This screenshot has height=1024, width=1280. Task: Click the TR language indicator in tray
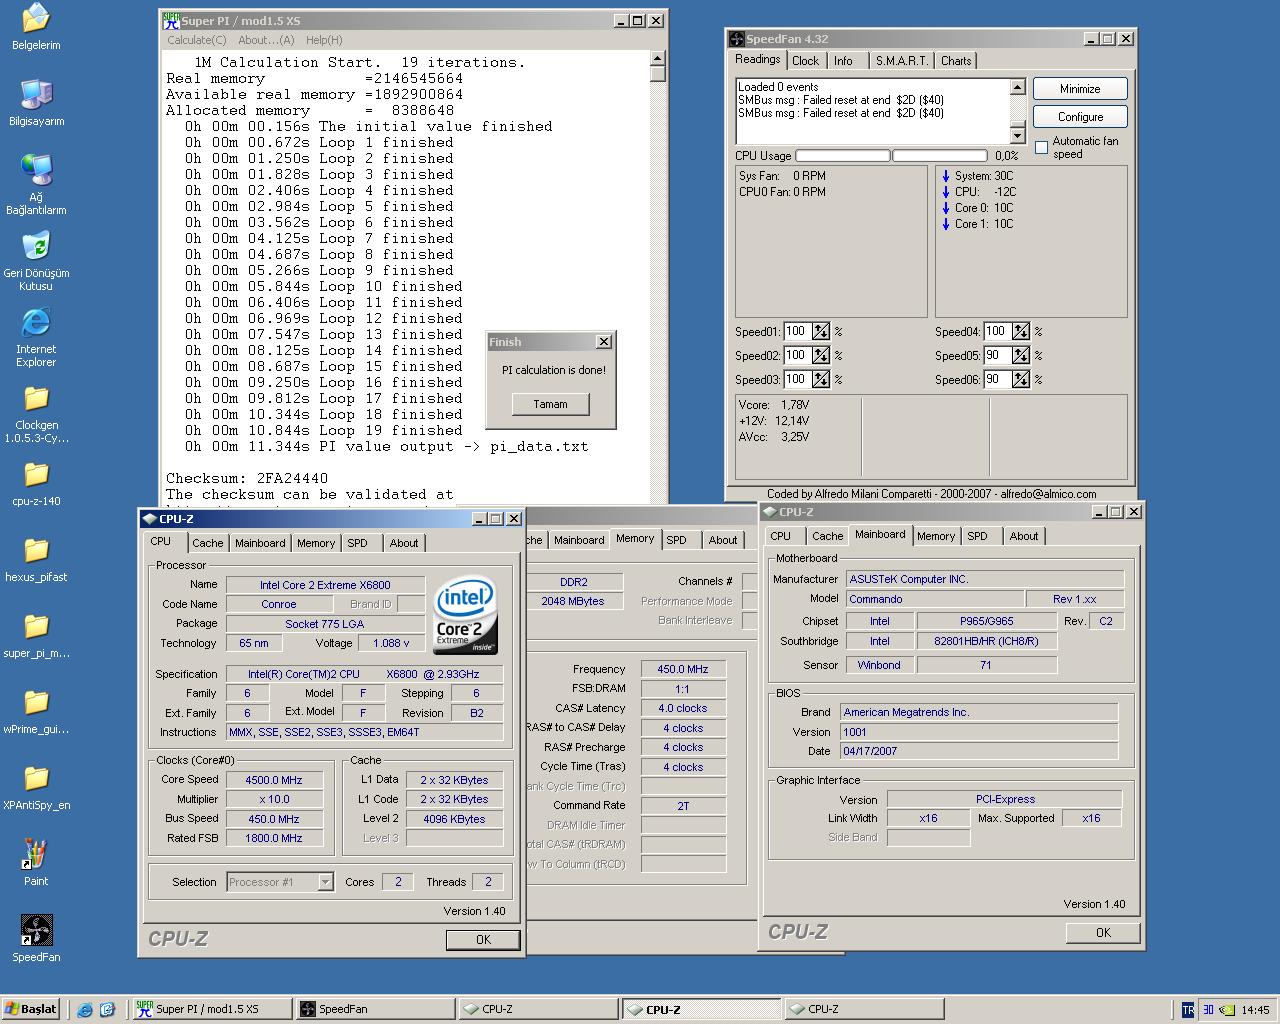pyautogui.click(x=1188, y=1010)
